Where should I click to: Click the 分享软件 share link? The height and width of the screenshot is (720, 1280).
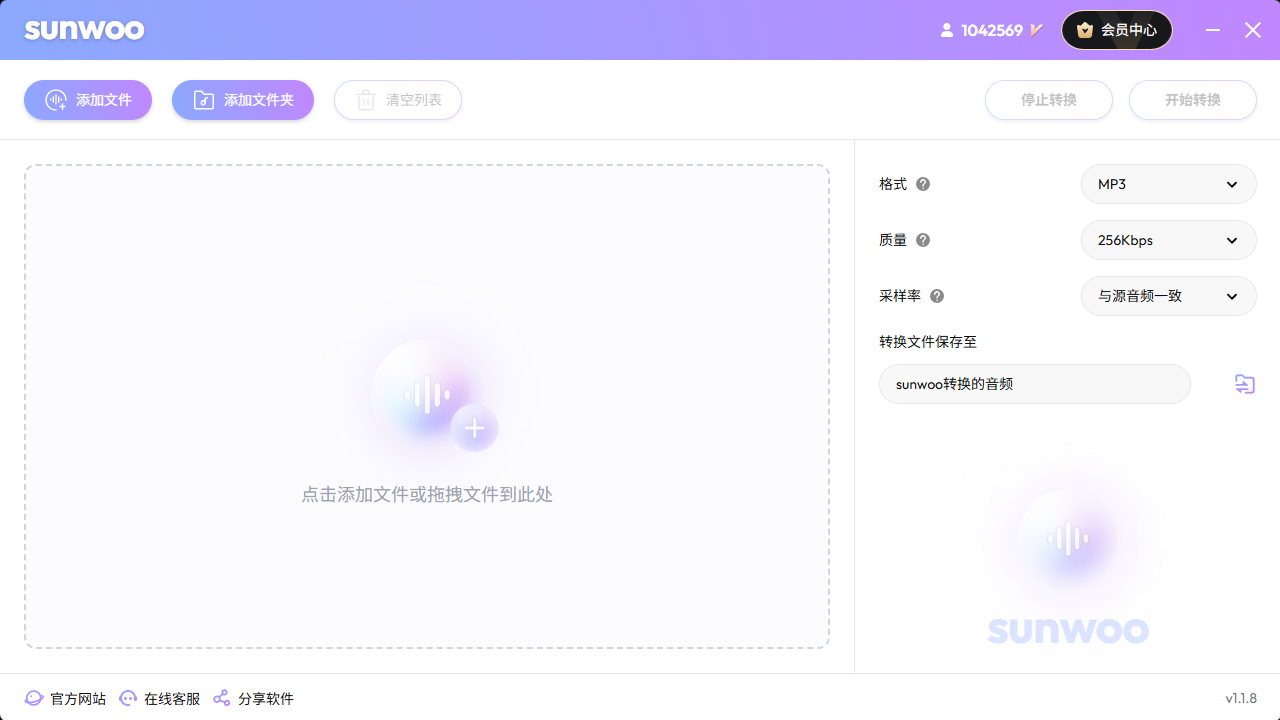[253, 698]
